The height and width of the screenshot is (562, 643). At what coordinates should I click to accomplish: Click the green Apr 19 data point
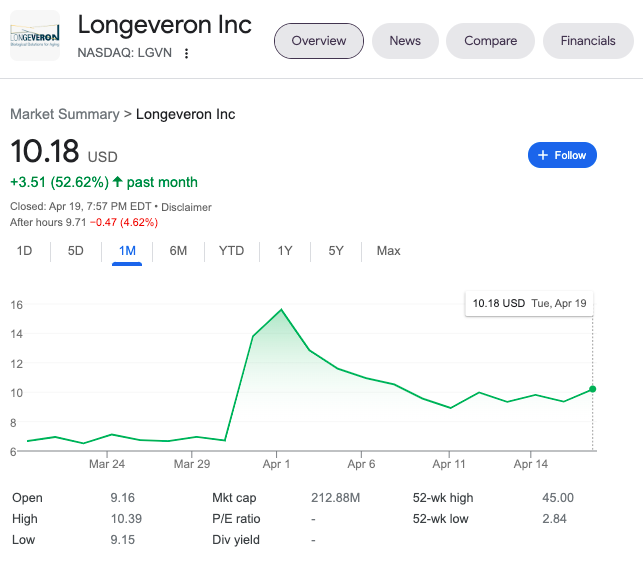[x=593, y=389]
